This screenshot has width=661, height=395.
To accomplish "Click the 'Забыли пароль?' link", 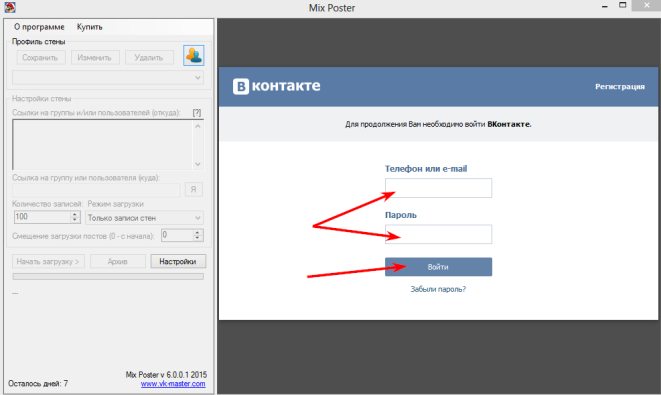I will (x=438, y=289).
